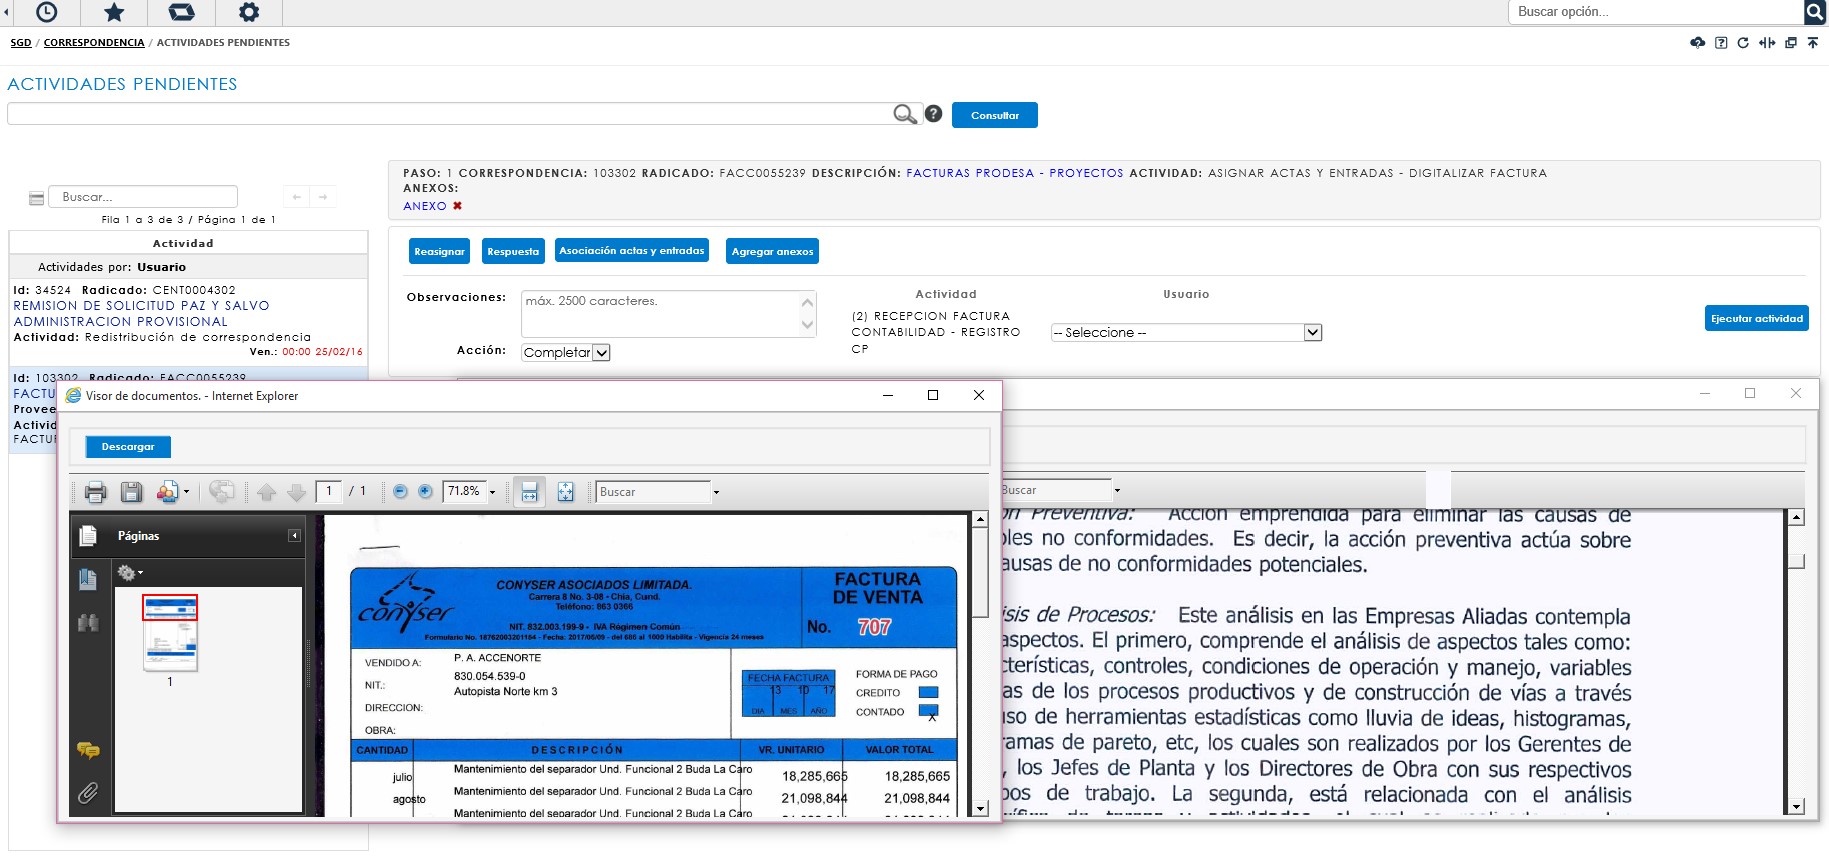
Task: Open Buscar dropdown arrow in background viewer
Action: [1117, 490]
